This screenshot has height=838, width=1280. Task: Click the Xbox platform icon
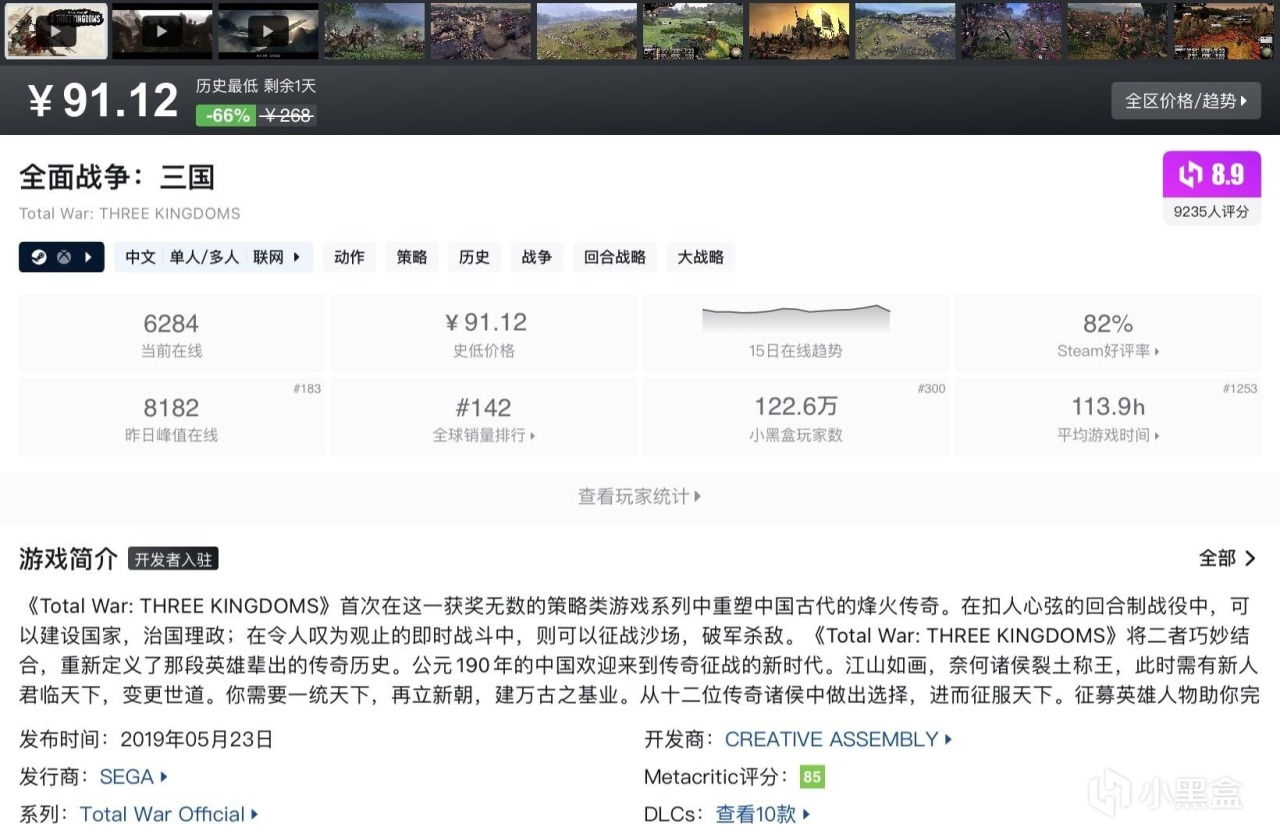(x=63, y=257)
